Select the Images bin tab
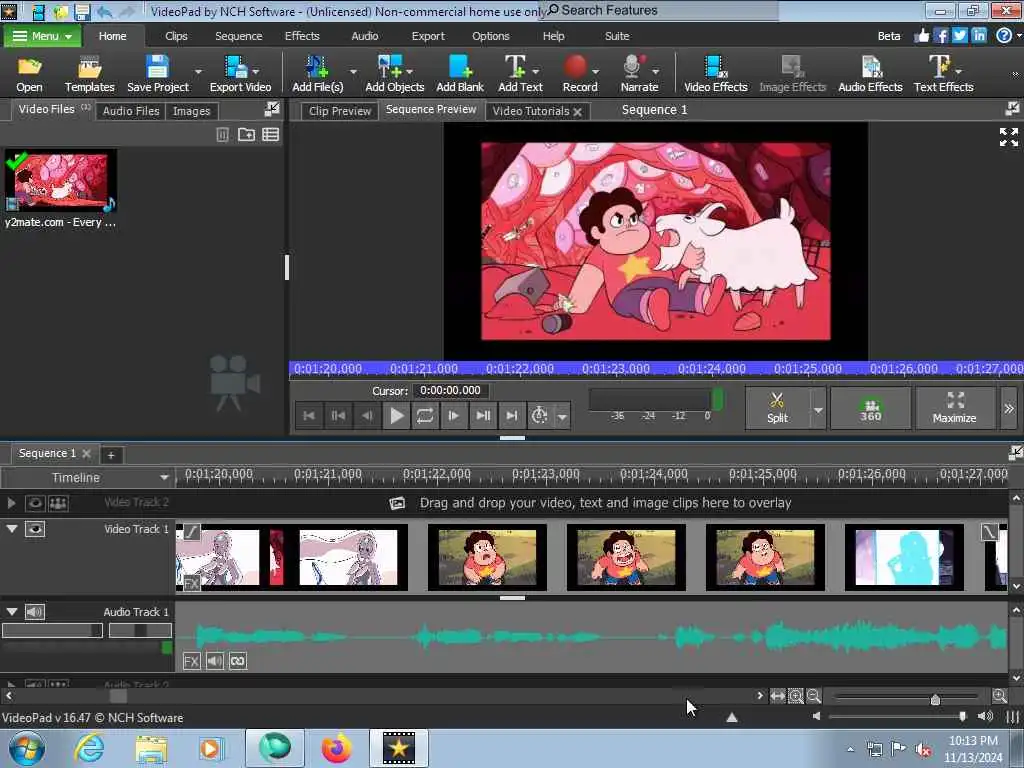This screenshot has height=768, width=1024. coord(191,111)
